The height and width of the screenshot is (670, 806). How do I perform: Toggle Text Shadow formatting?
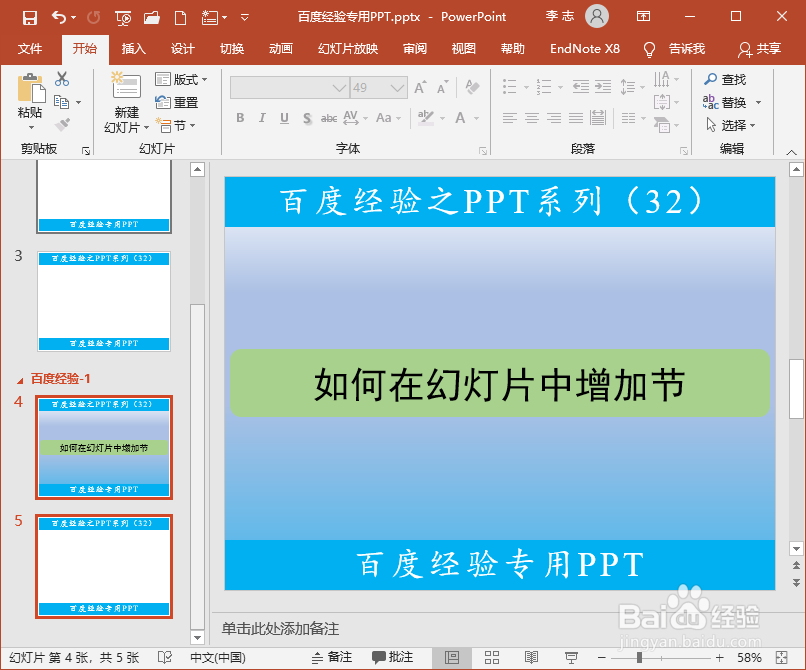[307, 118]
